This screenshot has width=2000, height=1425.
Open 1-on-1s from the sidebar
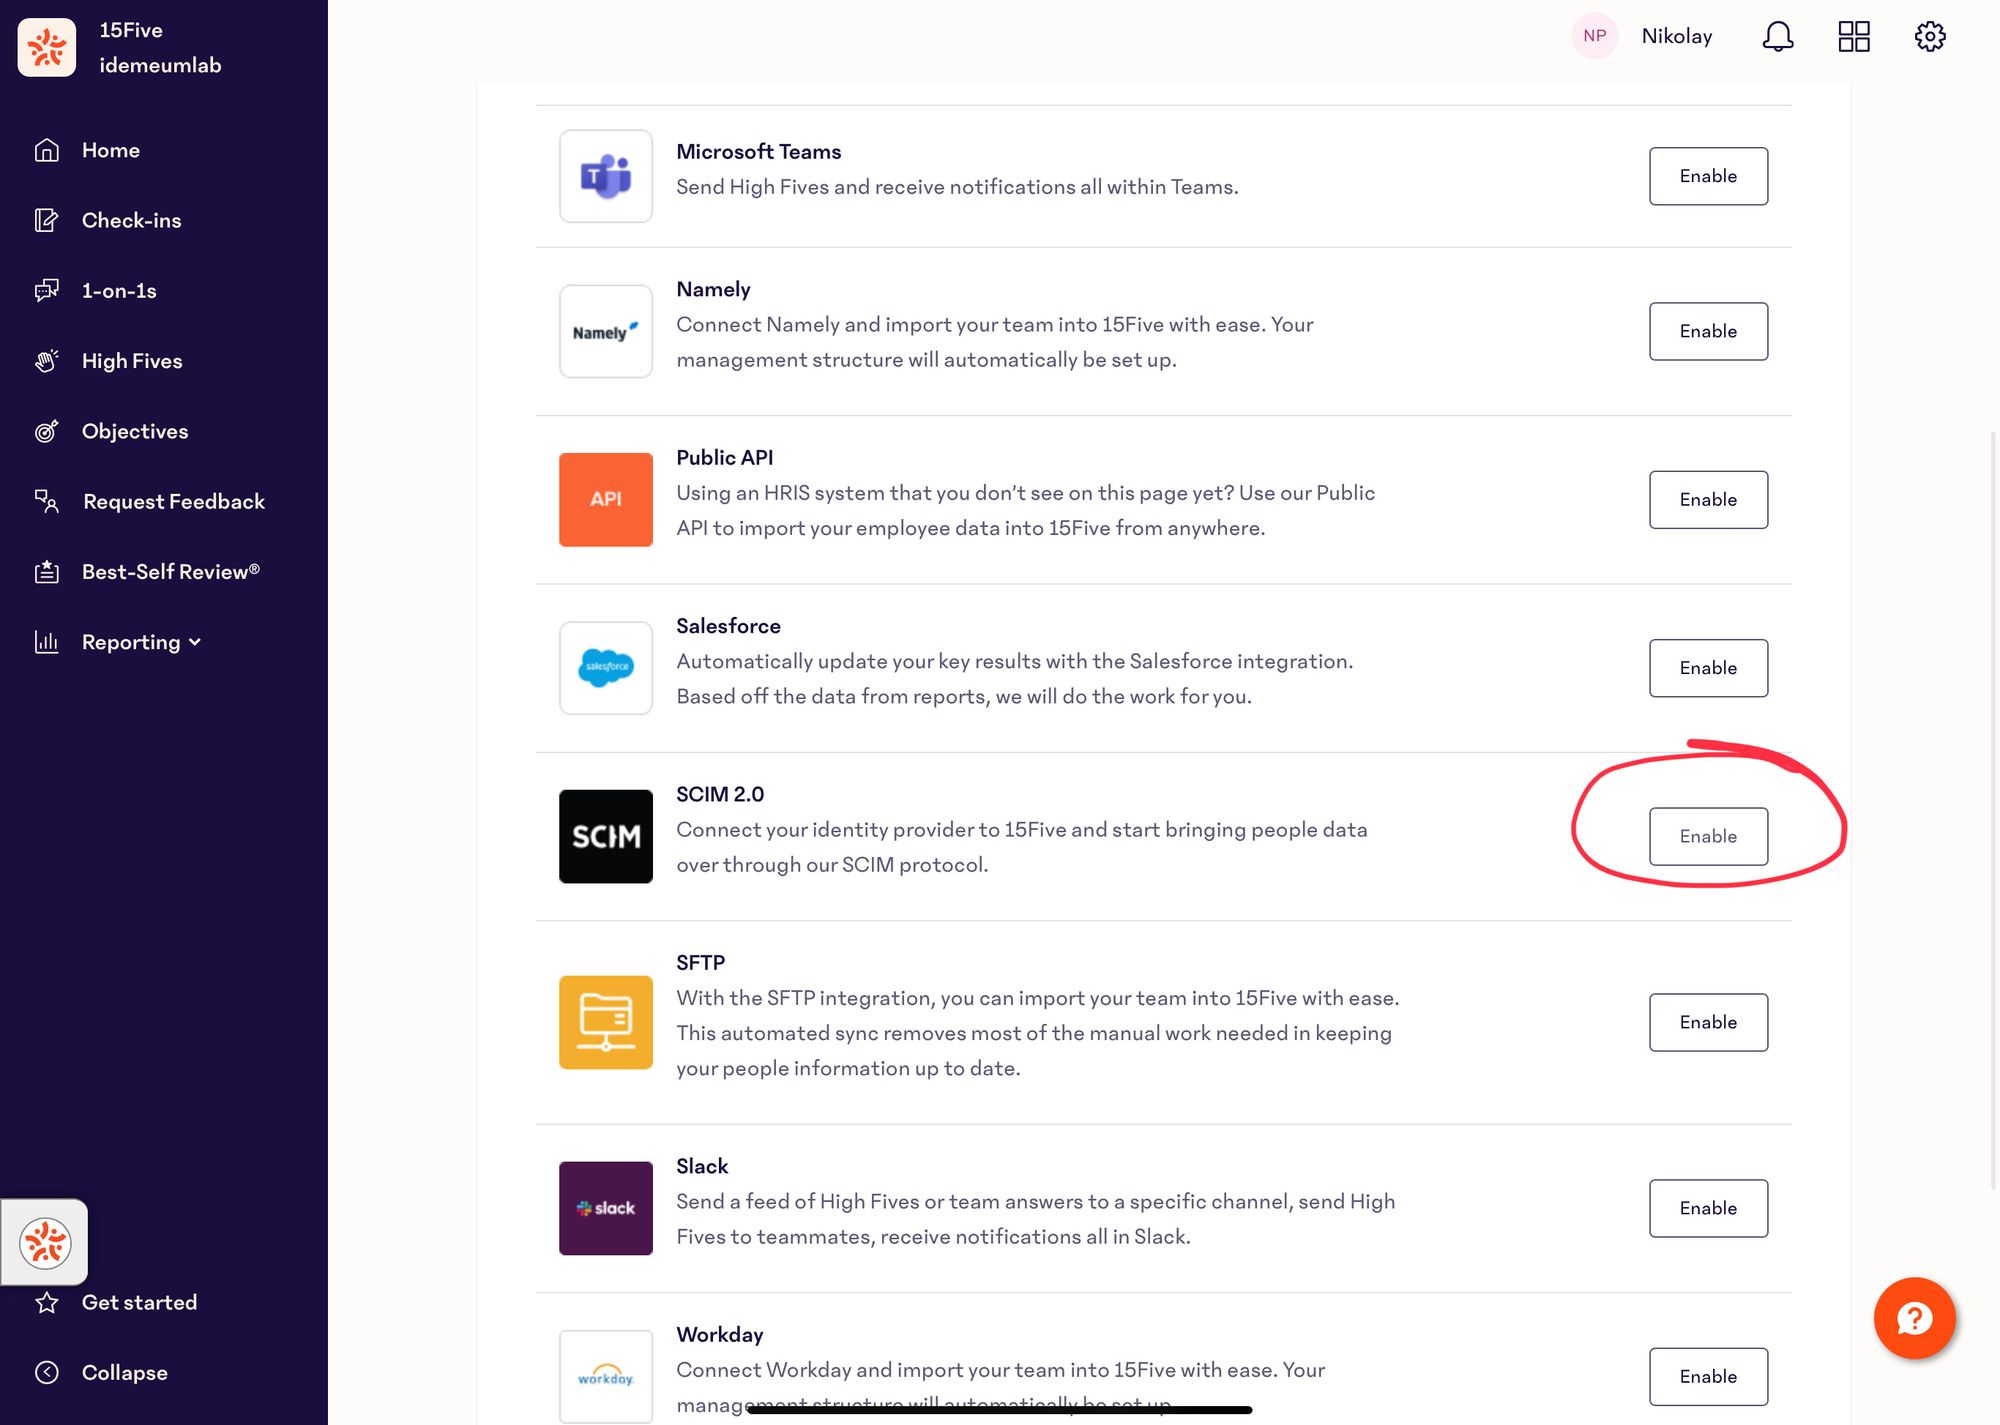(119, 291)
